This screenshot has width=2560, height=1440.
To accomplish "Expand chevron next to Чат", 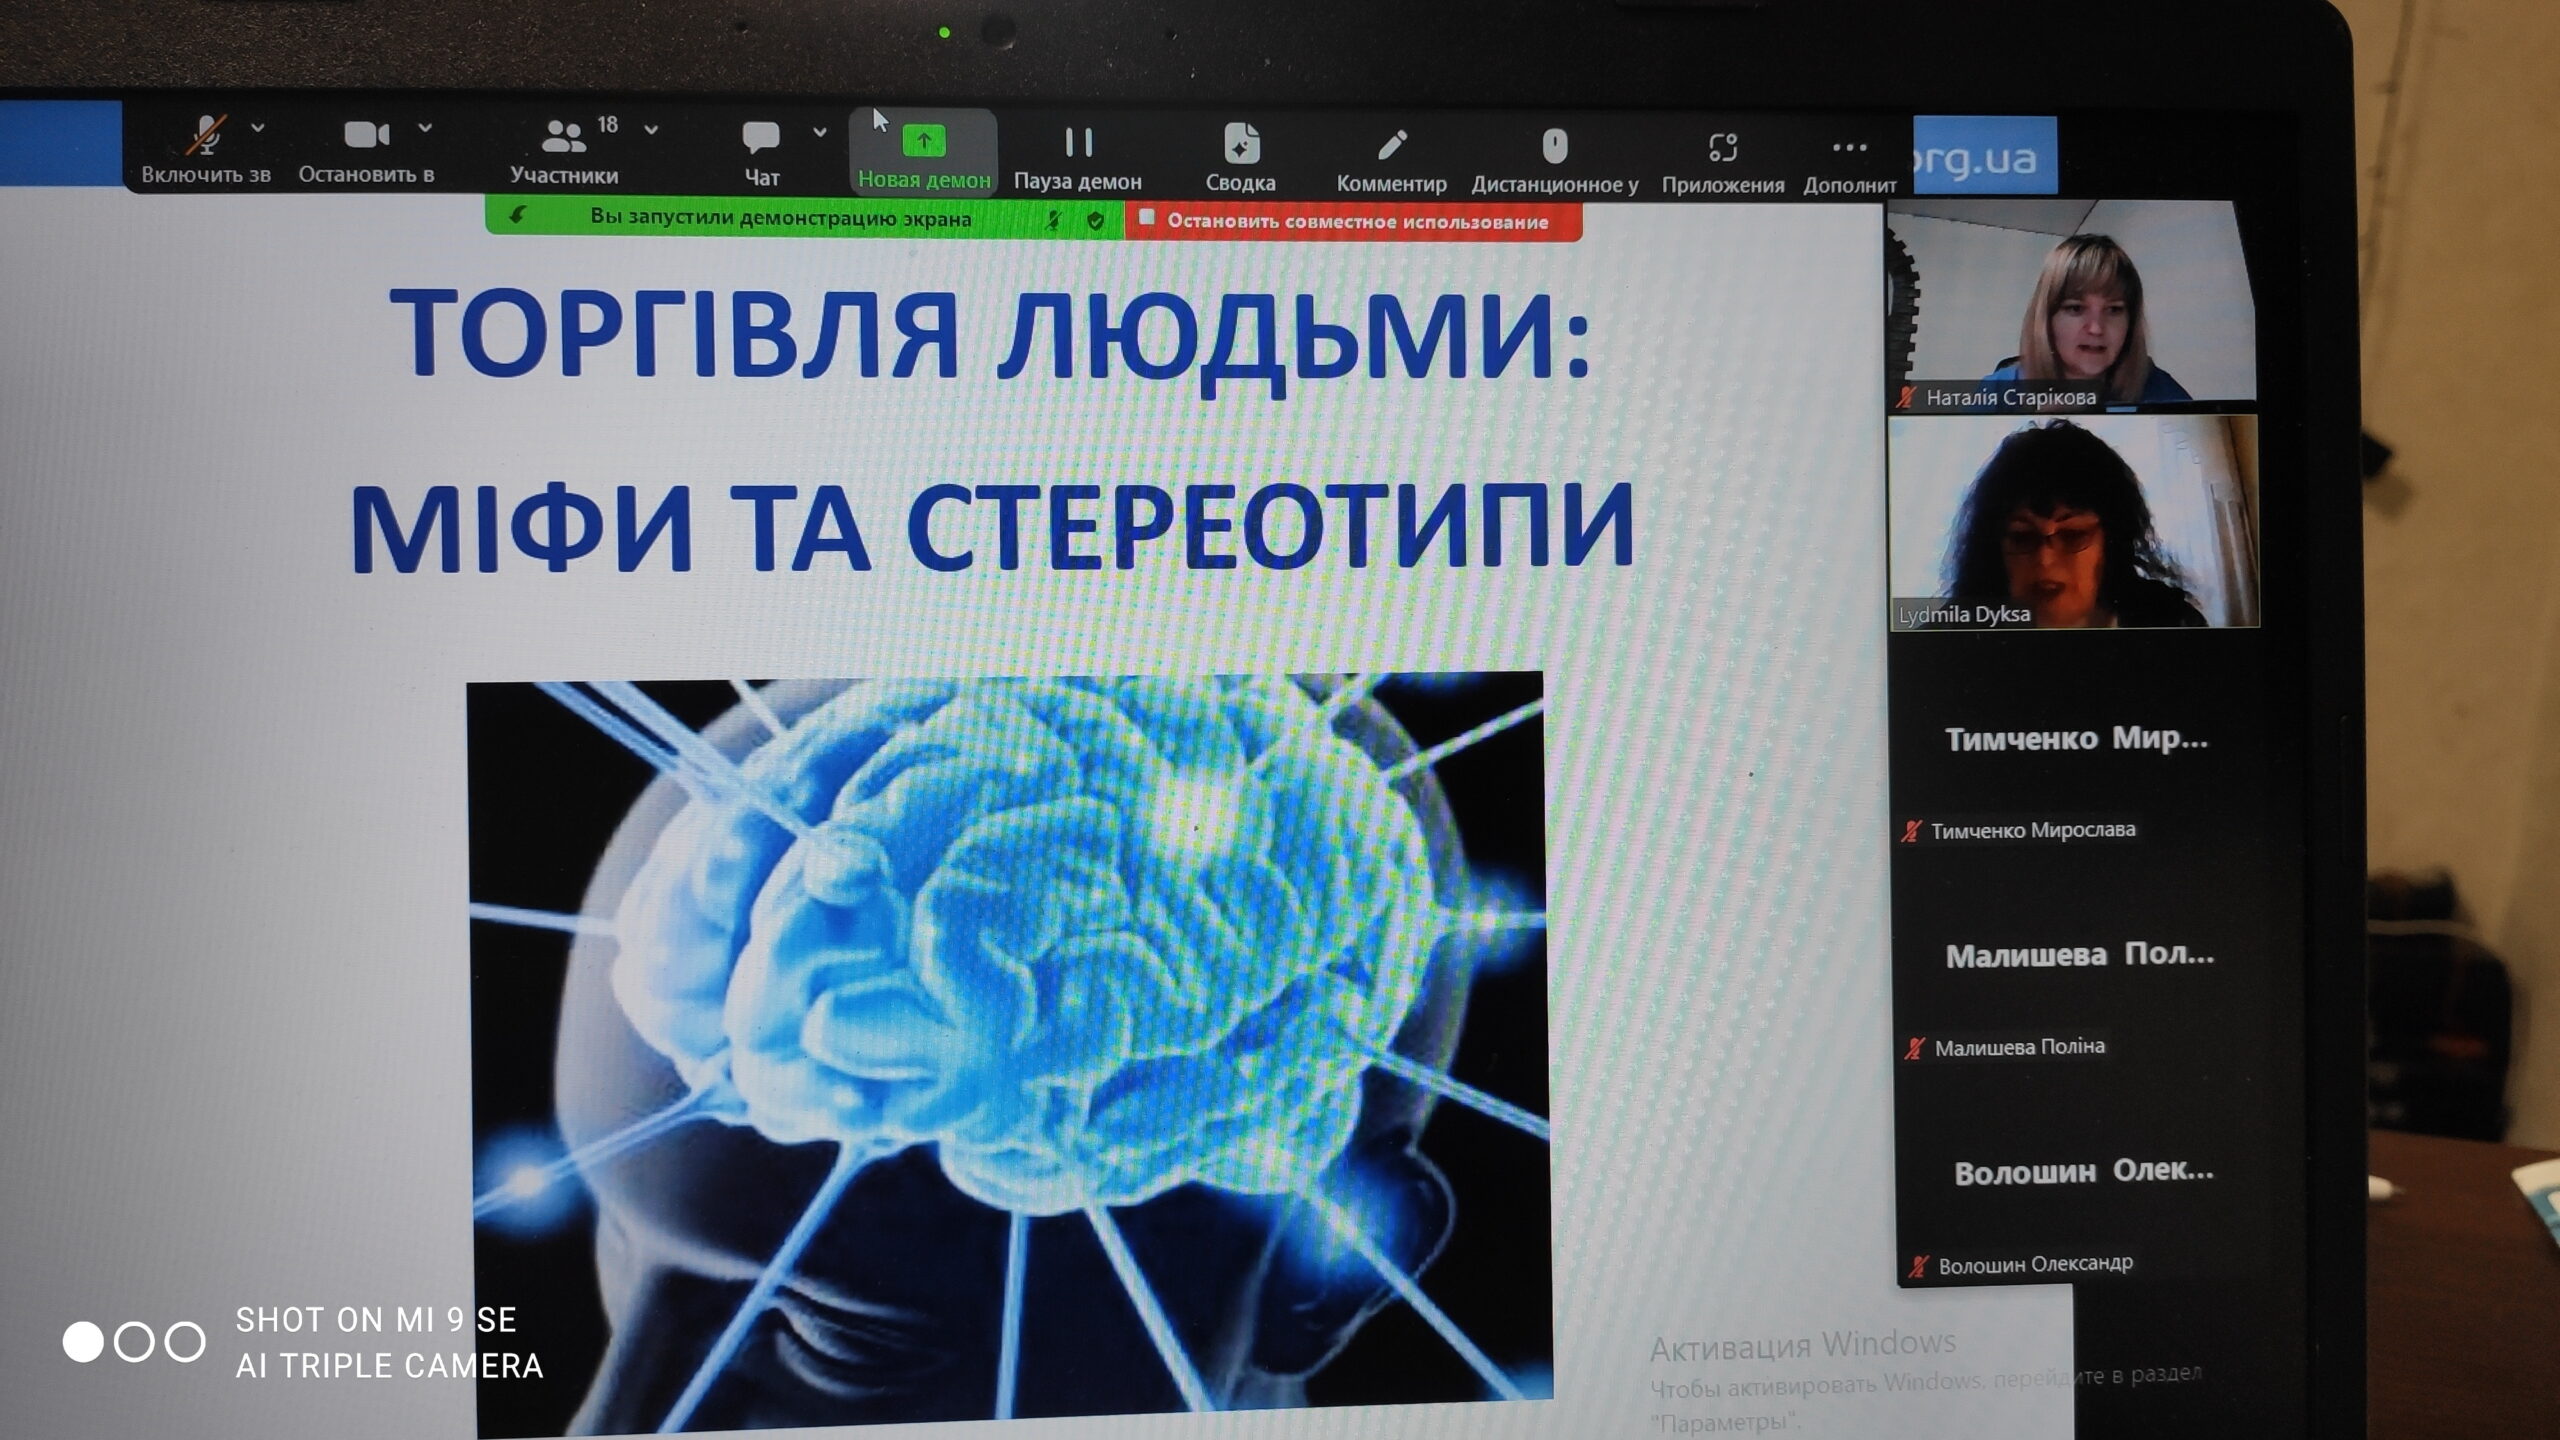I will pos(820,132).
